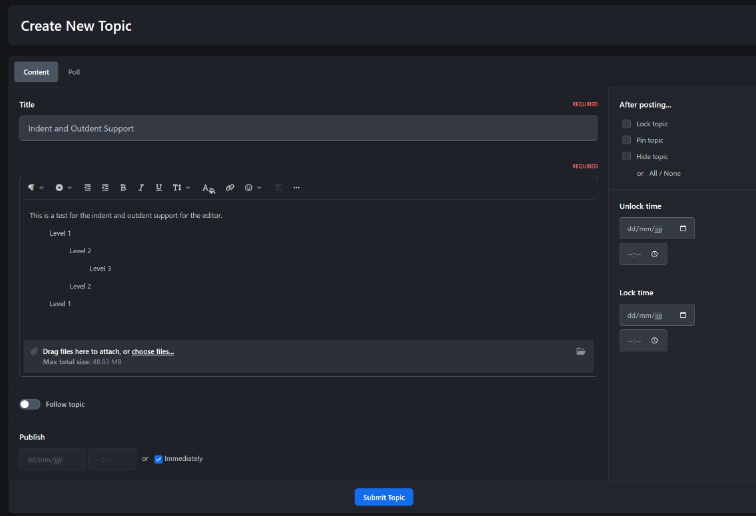Toggle bold formatting in editor toolbar
Viewport: 756px width, 516px height.
(123, 187)
